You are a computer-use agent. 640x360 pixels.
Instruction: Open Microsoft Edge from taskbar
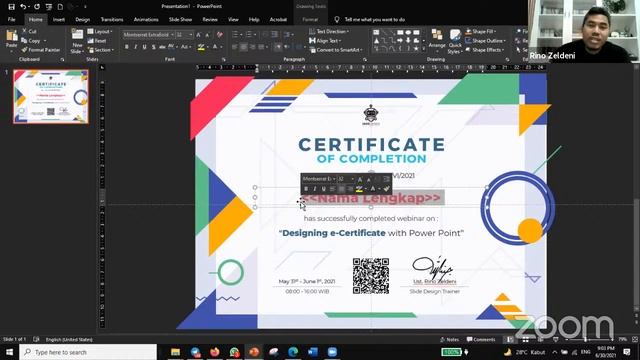point(293,352)
